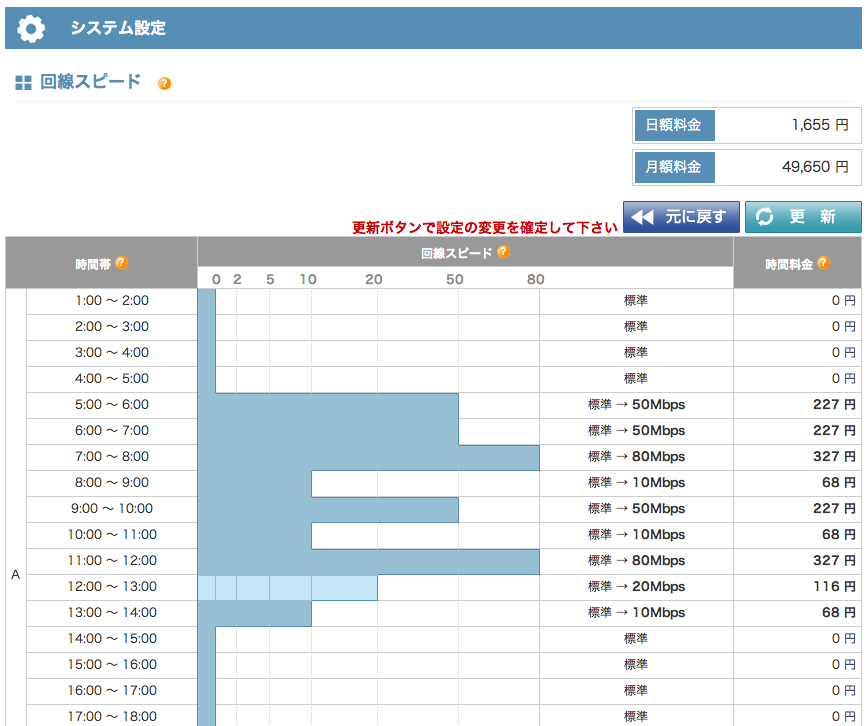
Task: Click the 日額料金 daily fee label
Action: [x=674, y=126]
